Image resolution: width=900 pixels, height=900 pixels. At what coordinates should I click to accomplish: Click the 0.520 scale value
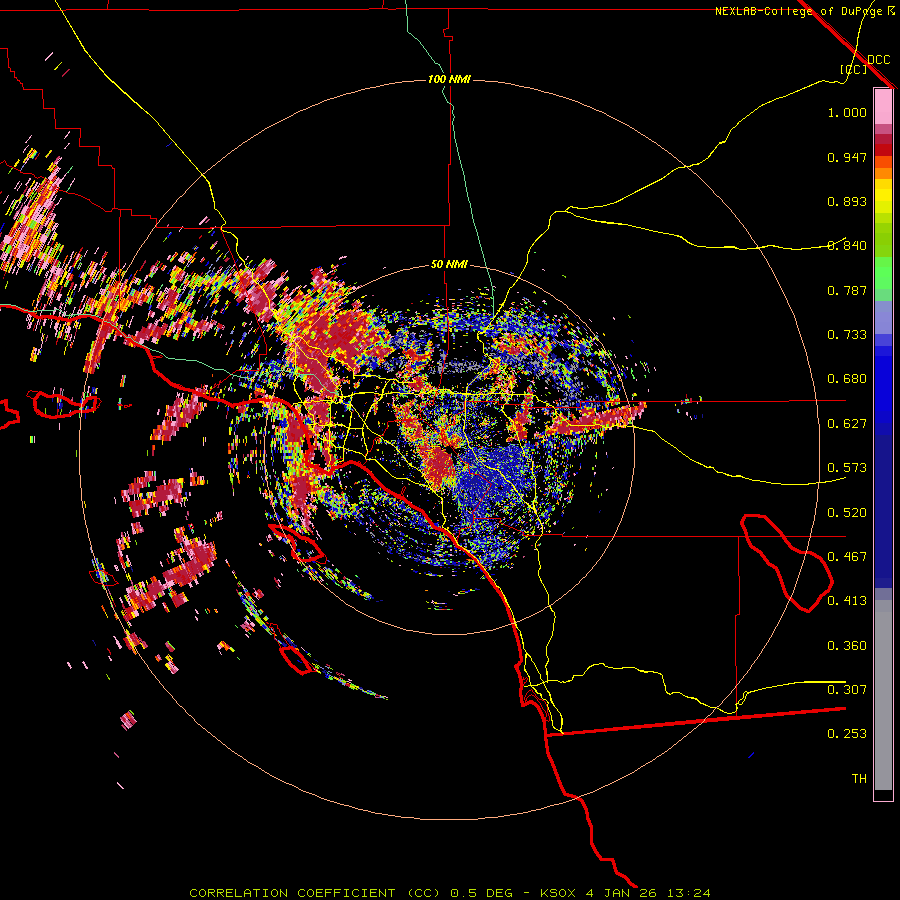(847, 513)
